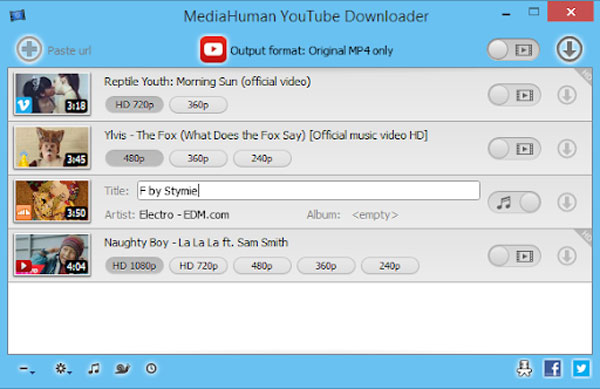Open Output format: Original MP4 only settings
Image resolution: width=600 pixels, height=389 pixels.
coord(311,50)
